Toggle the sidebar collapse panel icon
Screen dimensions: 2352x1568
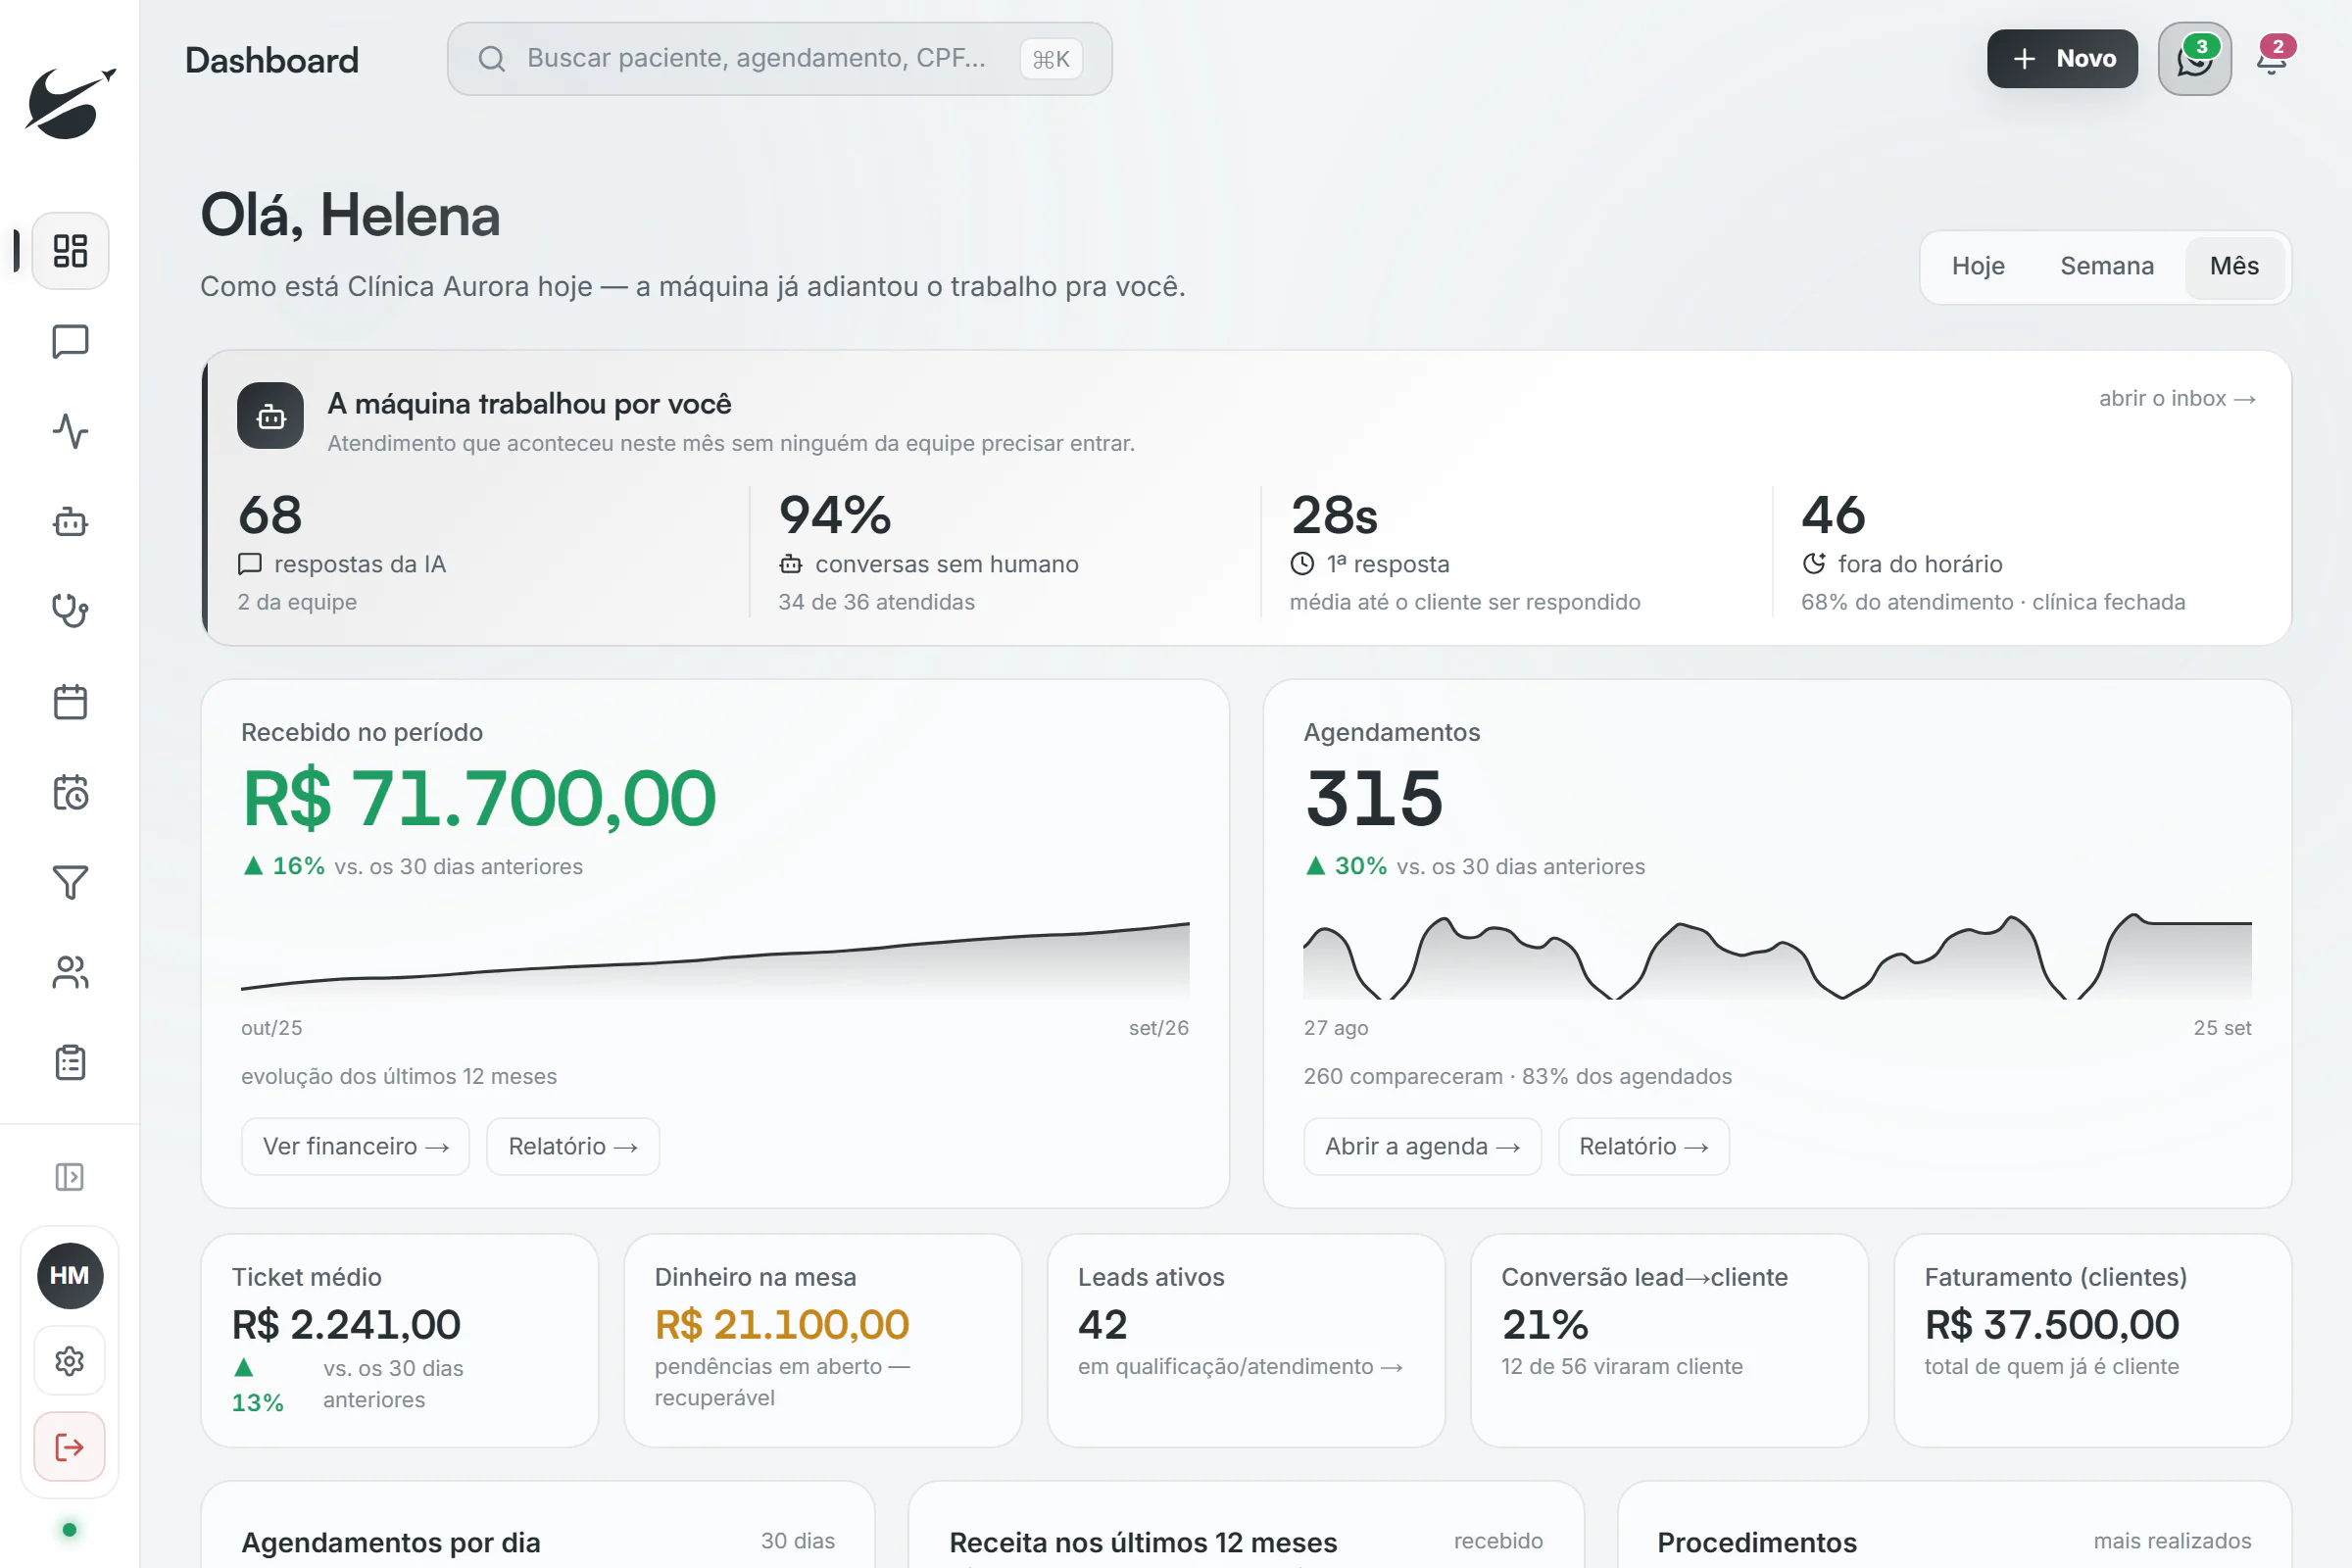(70, 1177)
